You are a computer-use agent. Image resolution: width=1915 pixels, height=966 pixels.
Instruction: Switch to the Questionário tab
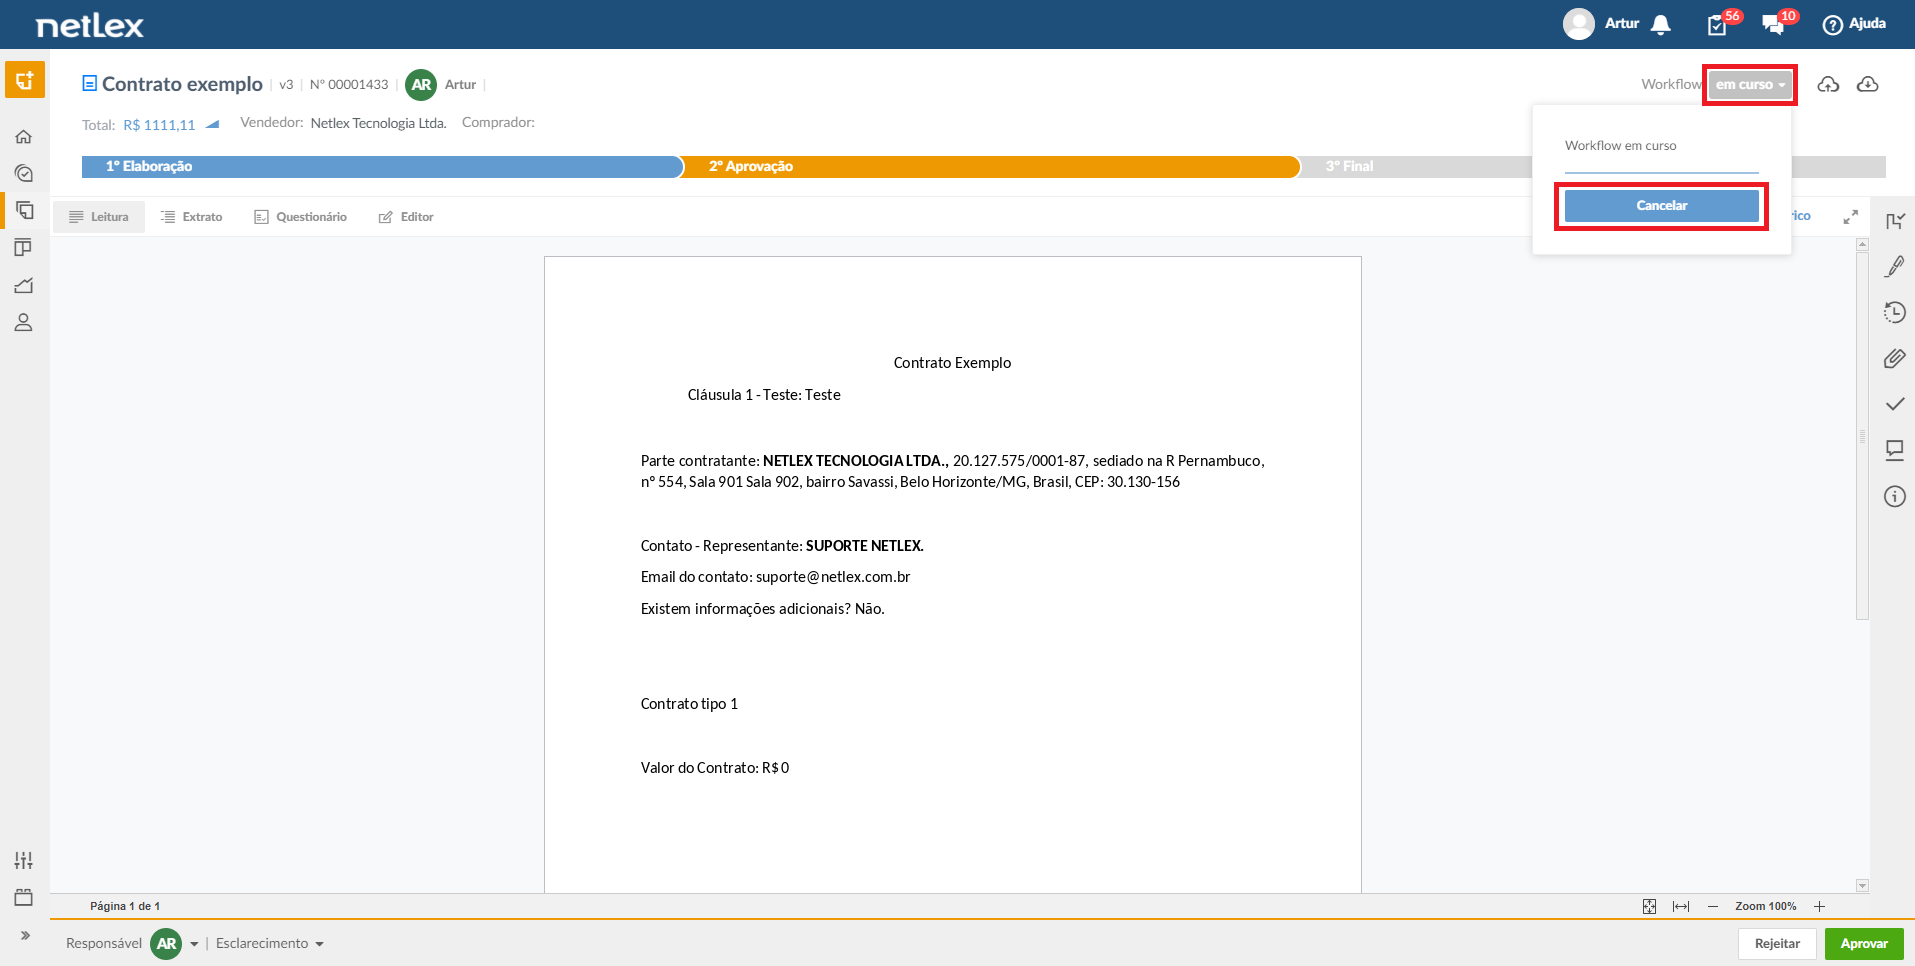coord(300,217)
